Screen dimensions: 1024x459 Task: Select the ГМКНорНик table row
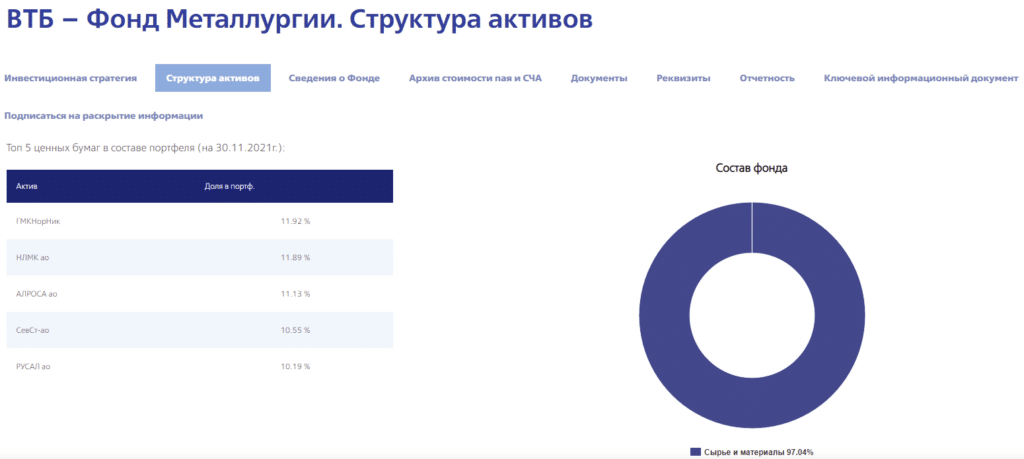(199, 221)
